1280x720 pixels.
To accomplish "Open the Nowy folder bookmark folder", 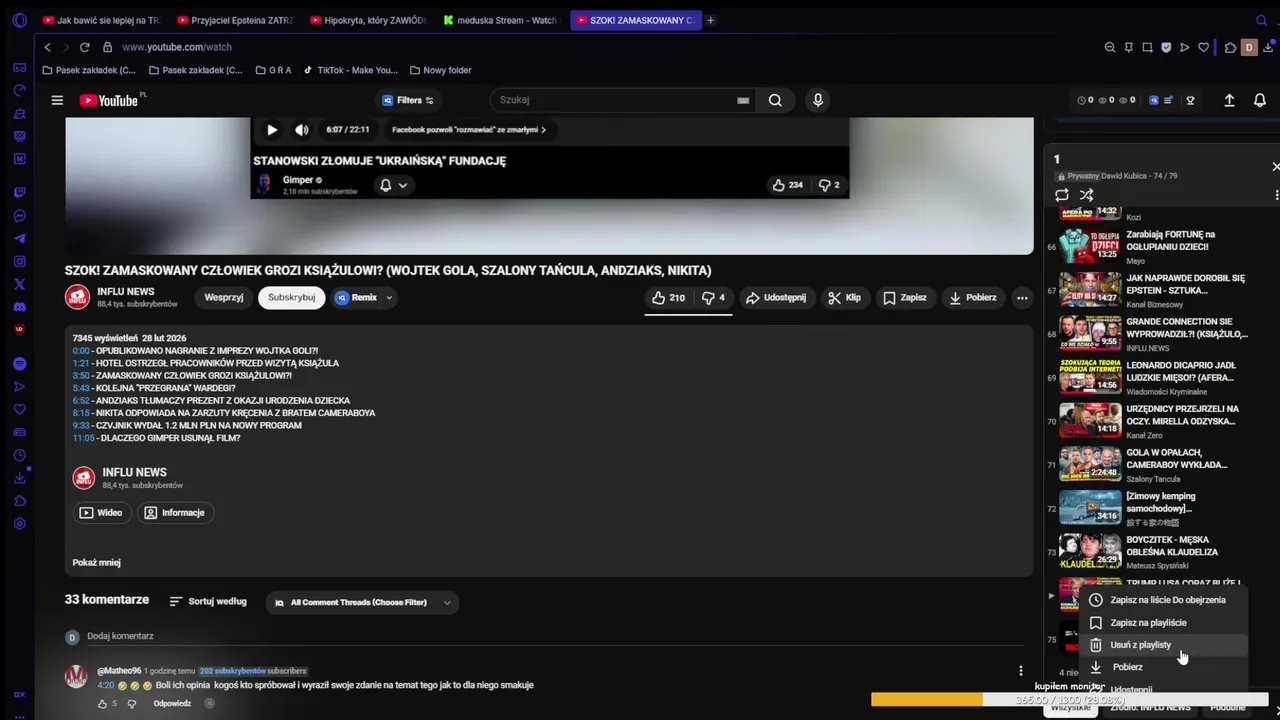I will (440, 70).
